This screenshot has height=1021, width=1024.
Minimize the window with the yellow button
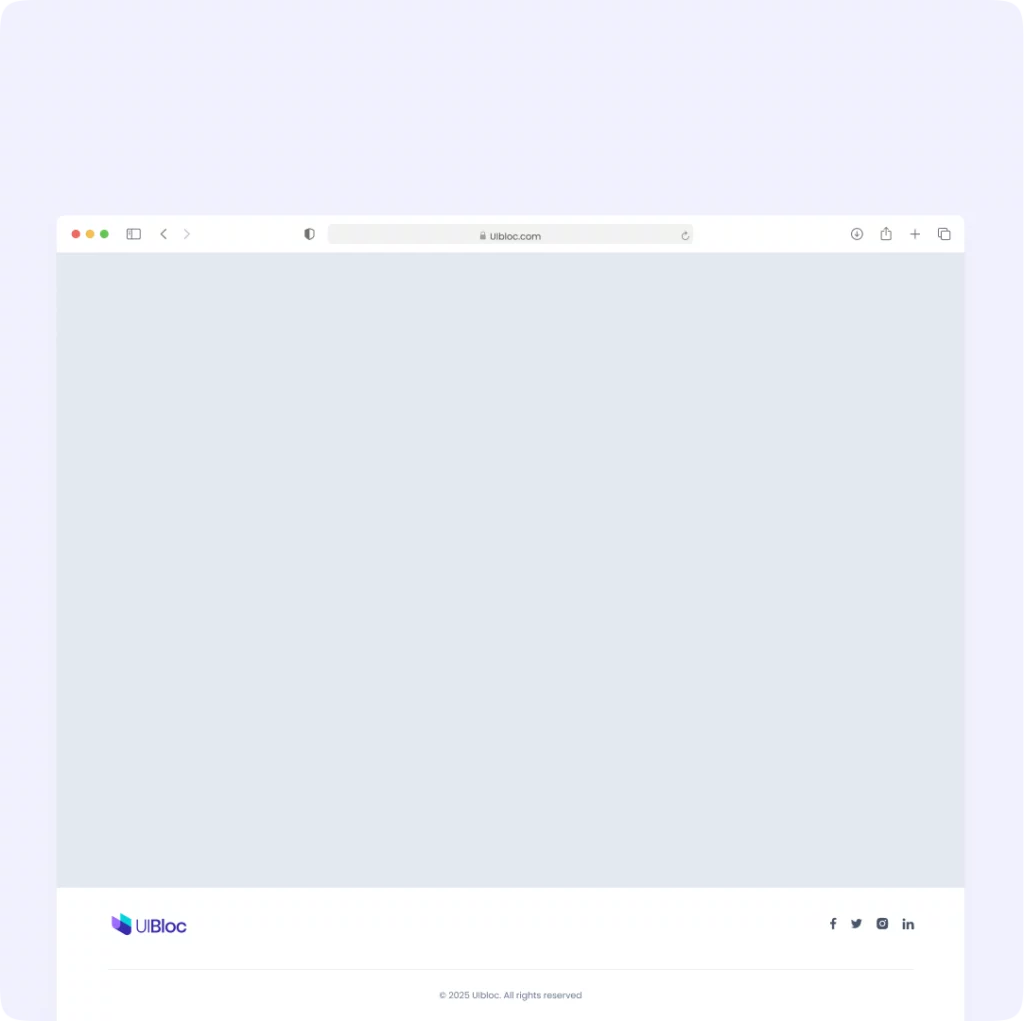point(90,234)
